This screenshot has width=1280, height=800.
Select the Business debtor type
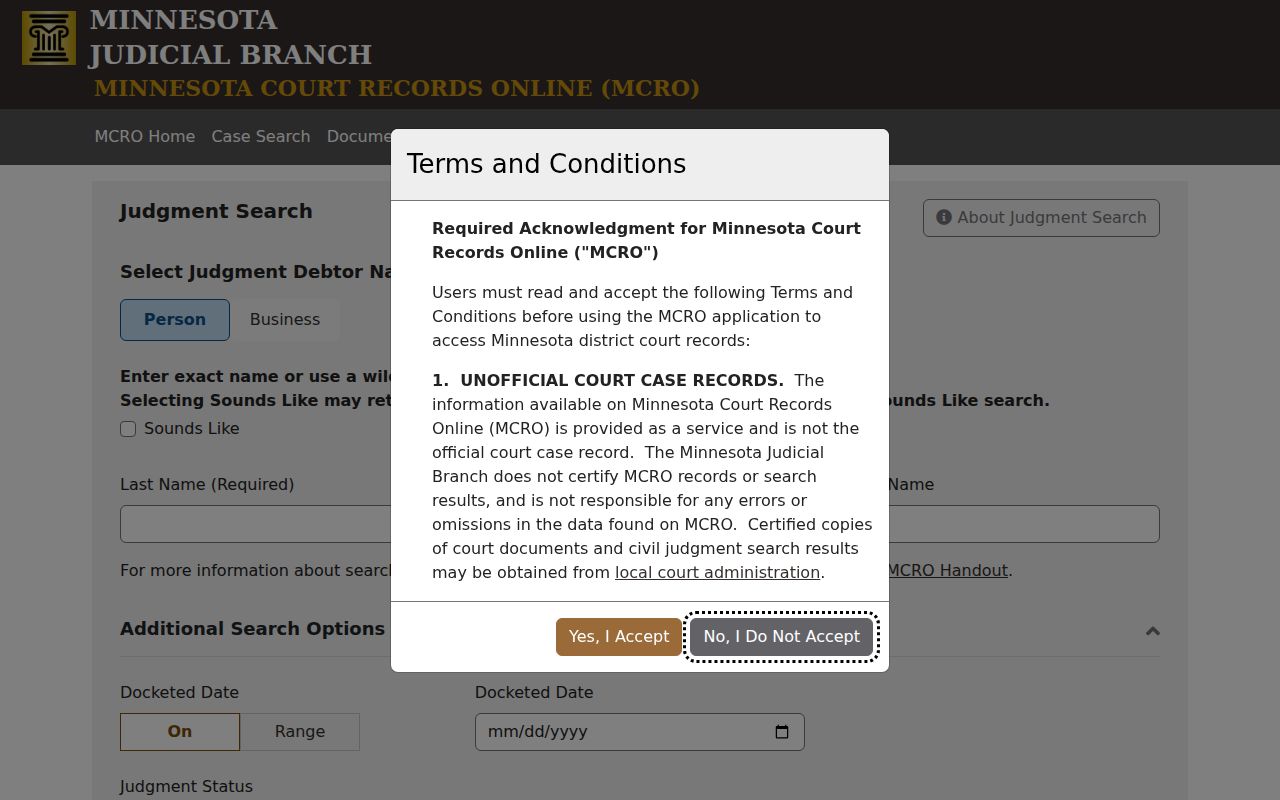point(285,320)
